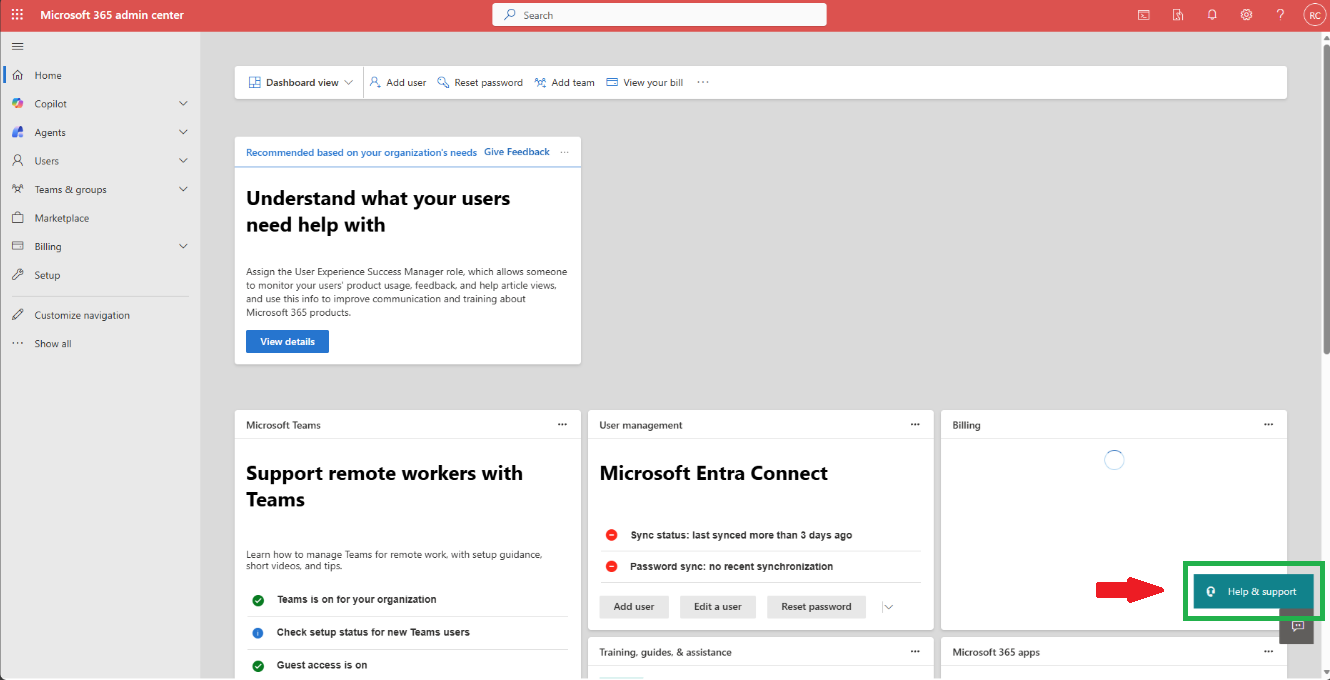
Task: Click the mobile app document icon in header
Action: (1178, 15)
